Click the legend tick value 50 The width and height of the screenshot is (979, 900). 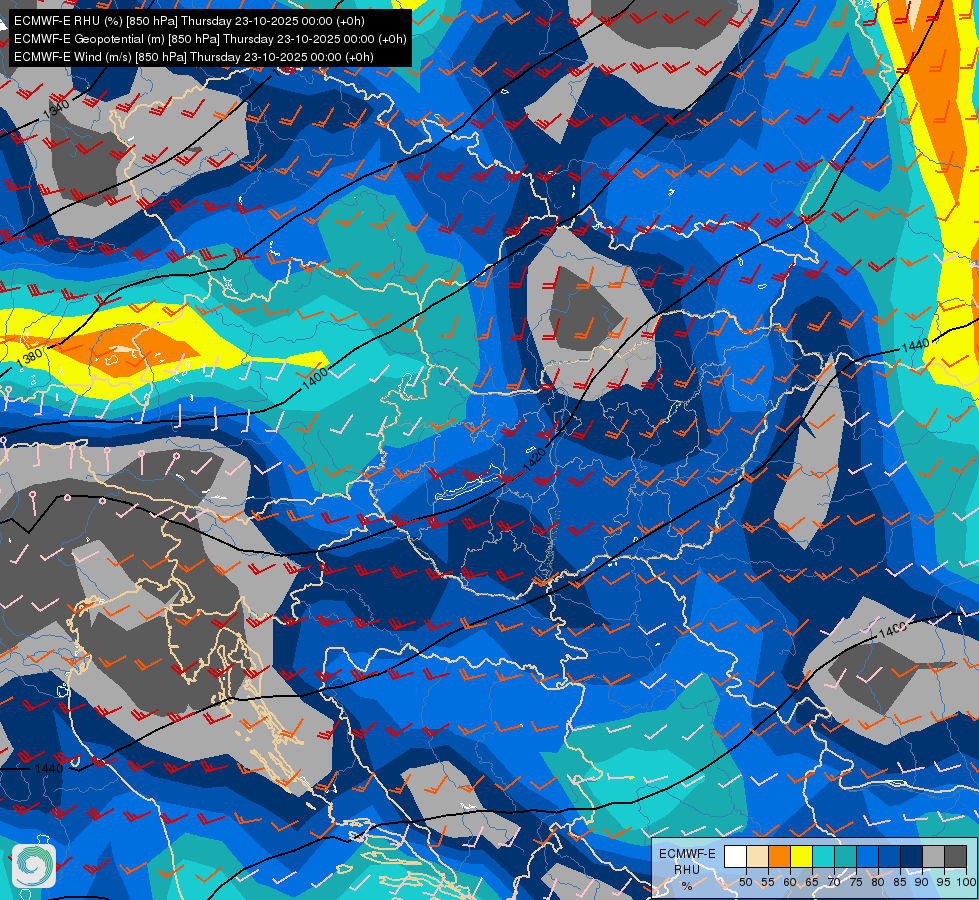(745, 882)
